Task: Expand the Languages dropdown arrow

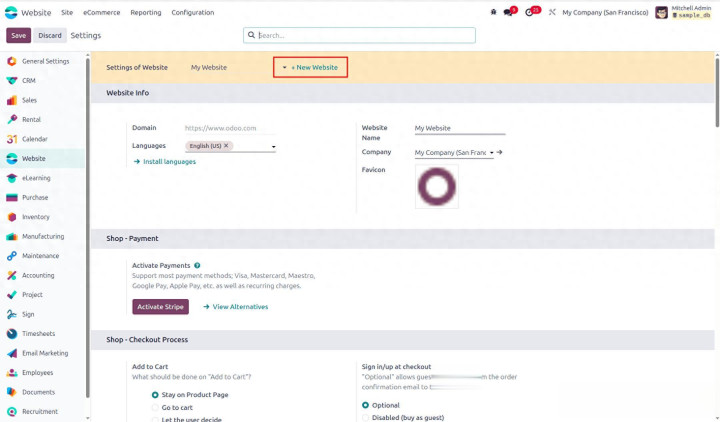Action: (x=274, y=147)
